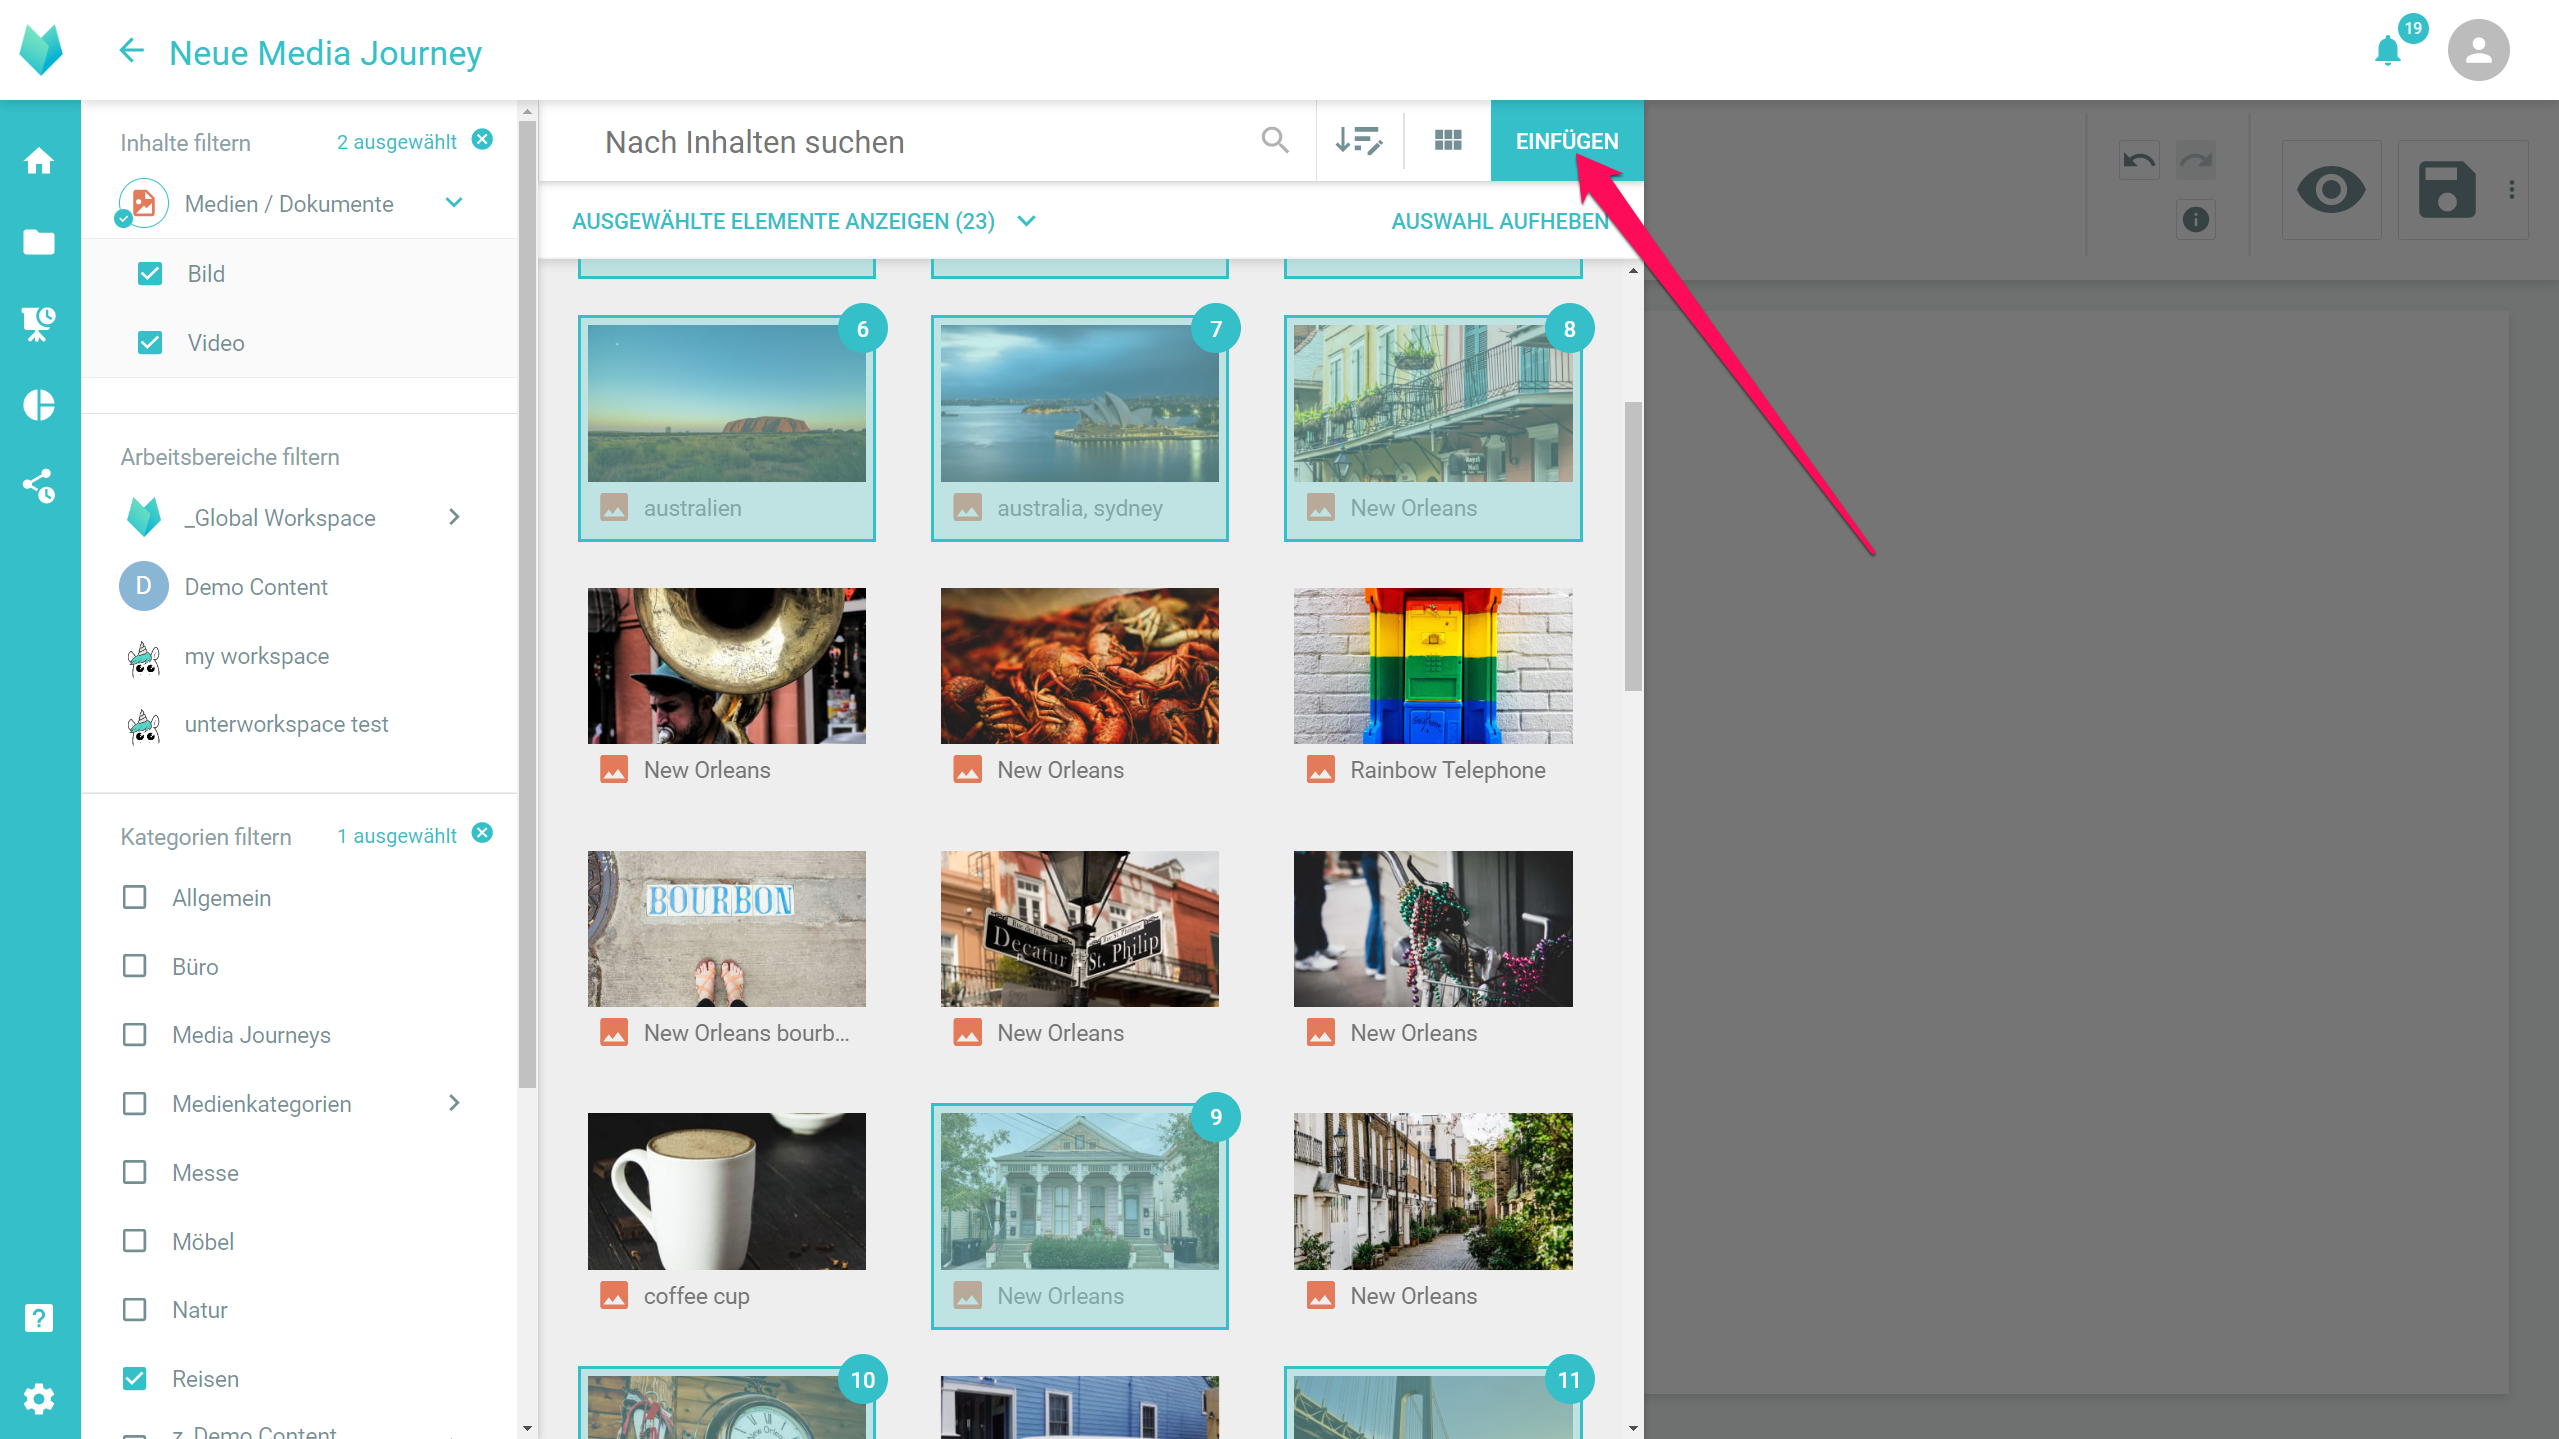
Task: Uncheck the Video checkbox
Action: tap(150, 342)
